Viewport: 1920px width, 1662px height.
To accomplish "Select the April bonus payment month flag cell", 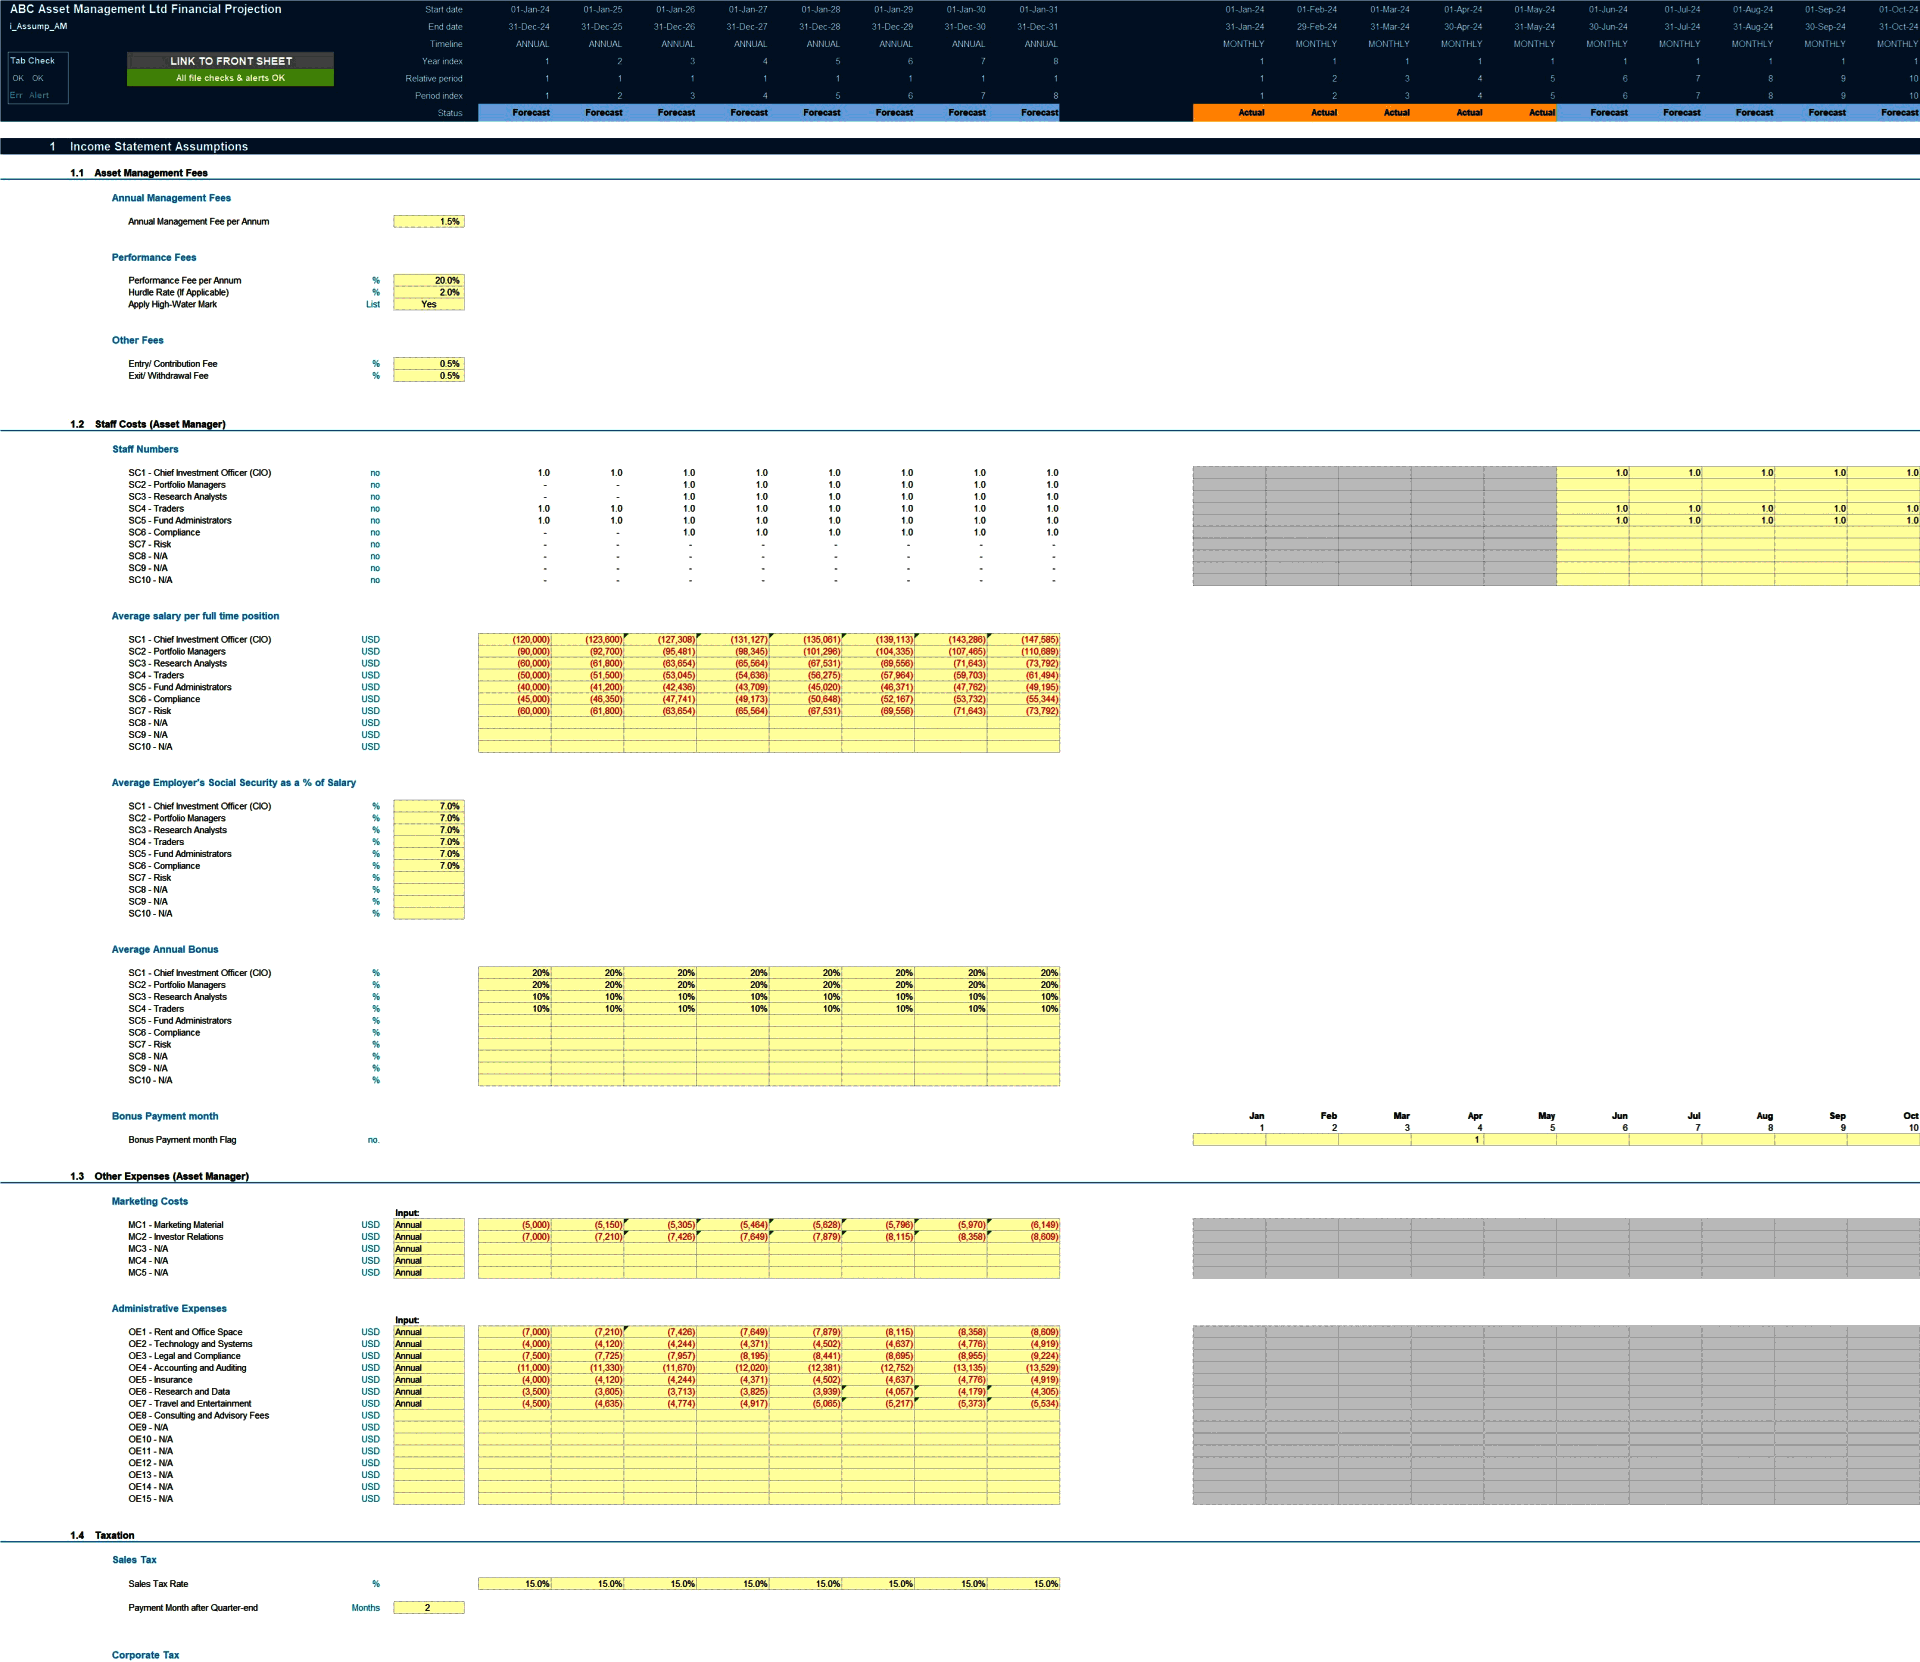I will coord(1447,1140).
